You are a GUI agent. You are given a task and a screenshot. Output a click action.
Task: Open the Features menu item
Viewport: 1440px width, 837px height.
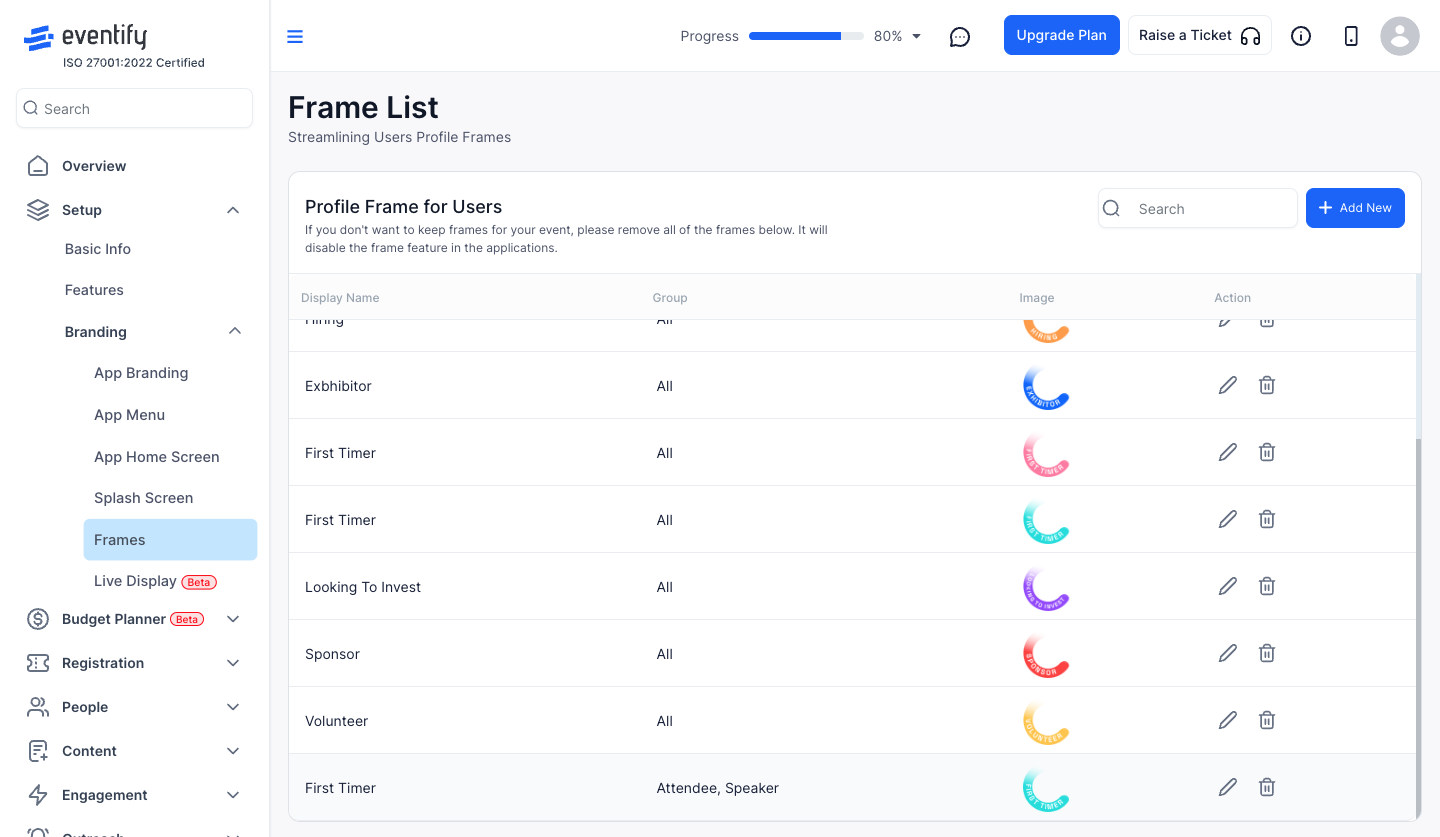94,290
